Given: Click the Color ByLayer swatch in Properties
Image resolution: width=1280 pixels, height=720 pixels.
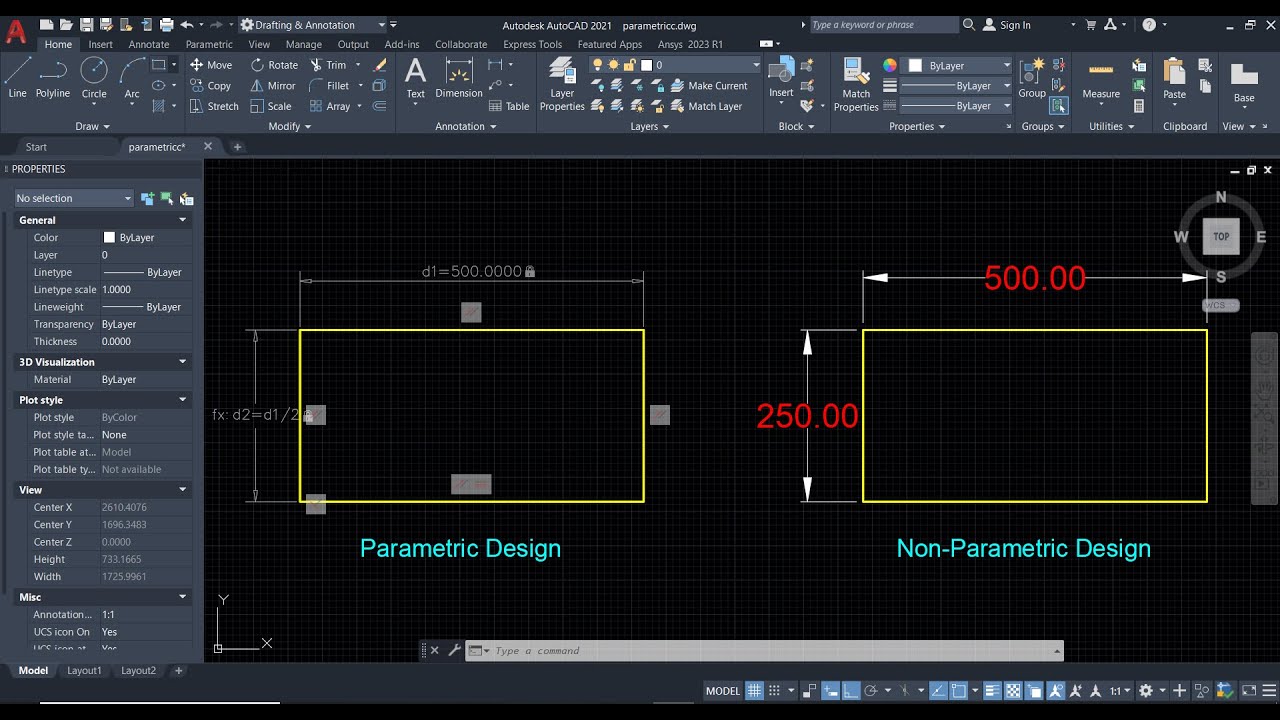Looking at the screenshot, I should [110, 238].
